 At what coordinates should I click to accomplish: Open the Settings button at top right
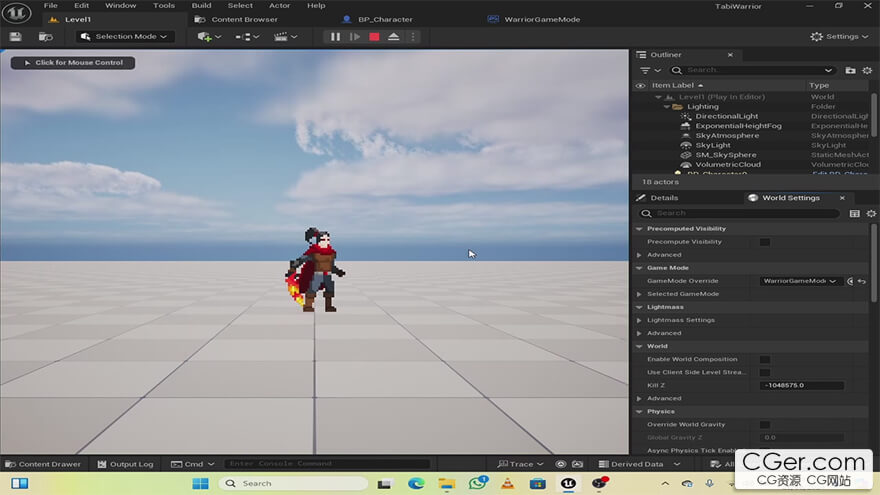tap(839, 36)
